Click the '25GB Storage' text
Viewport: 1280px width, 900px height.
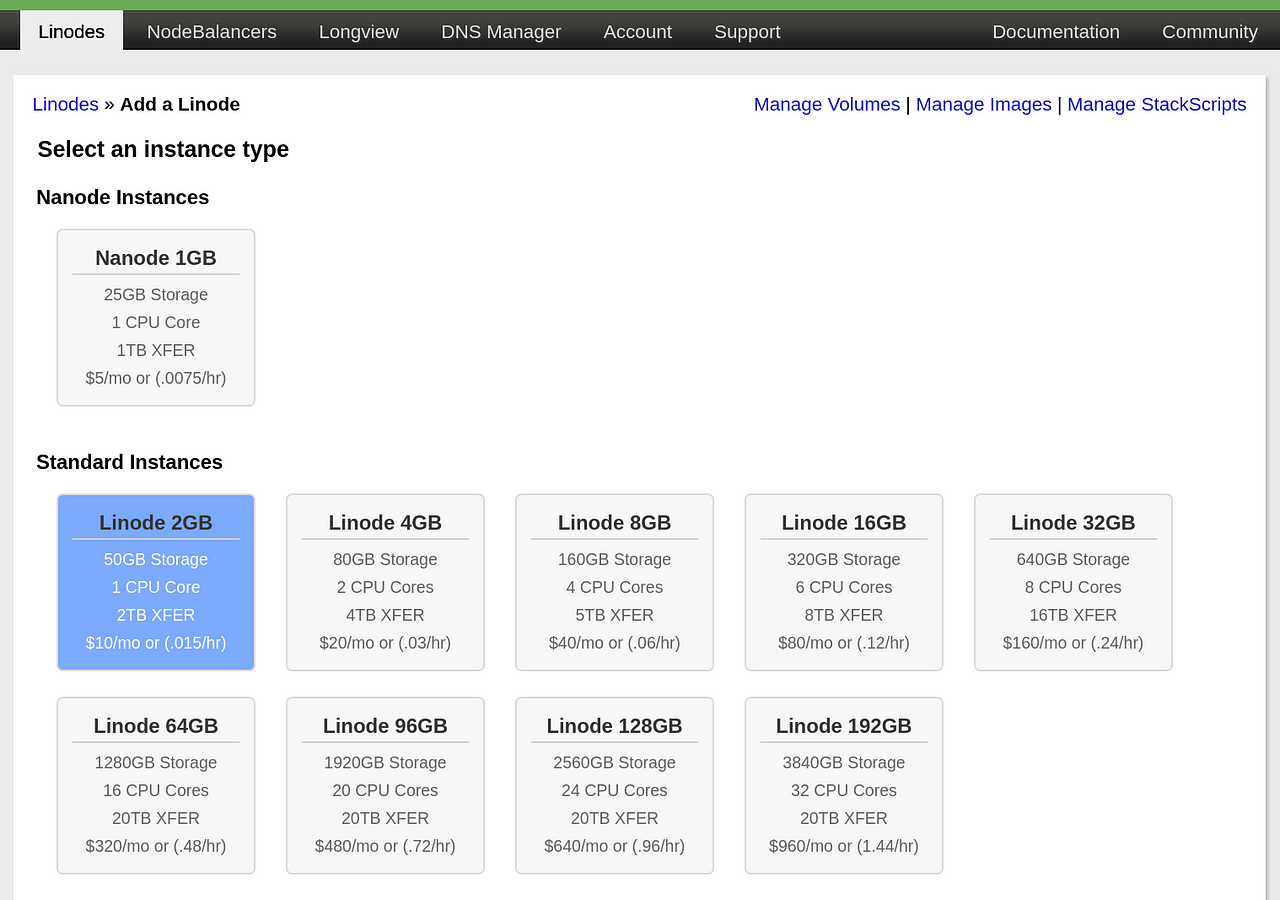pos(156,295)
